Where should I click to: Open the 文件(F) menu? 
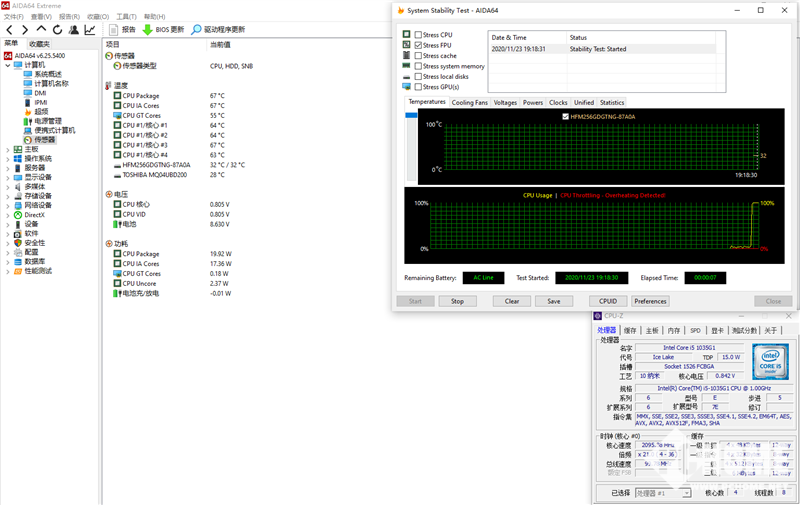(x=14, y=17)
